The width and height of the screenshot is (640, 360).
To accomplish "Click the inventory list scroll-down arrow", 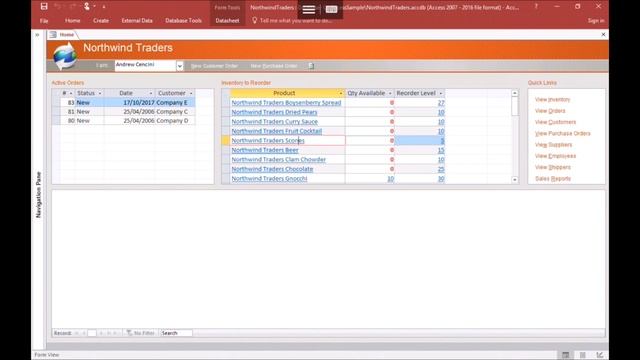I will [x=515, y=180].
